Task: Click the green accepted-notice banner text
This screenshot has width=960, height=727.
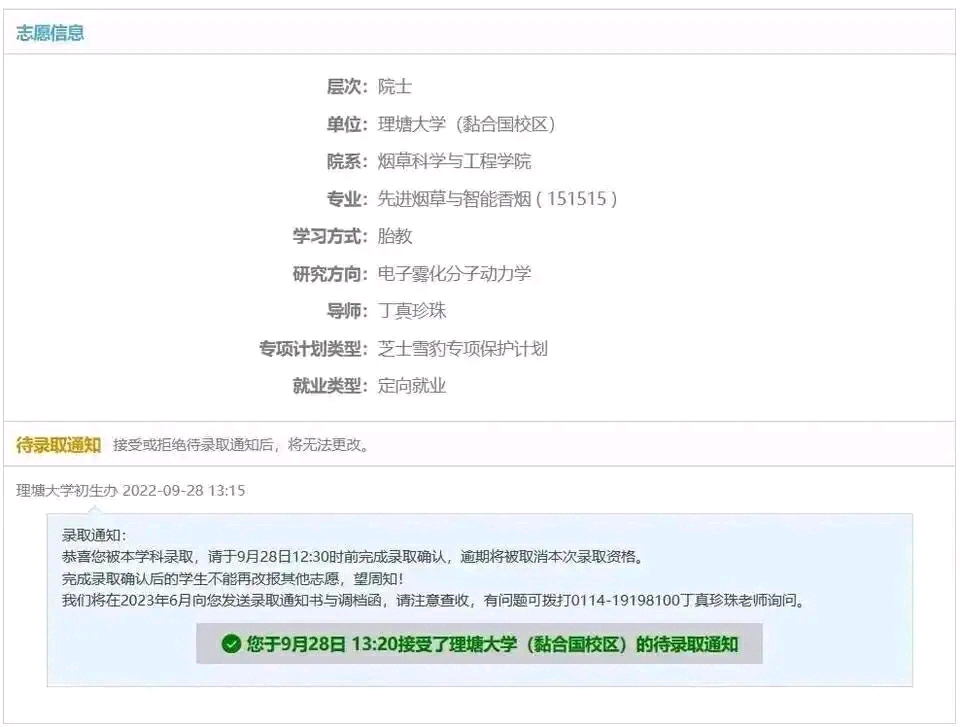Action: [x=492, y=644]
